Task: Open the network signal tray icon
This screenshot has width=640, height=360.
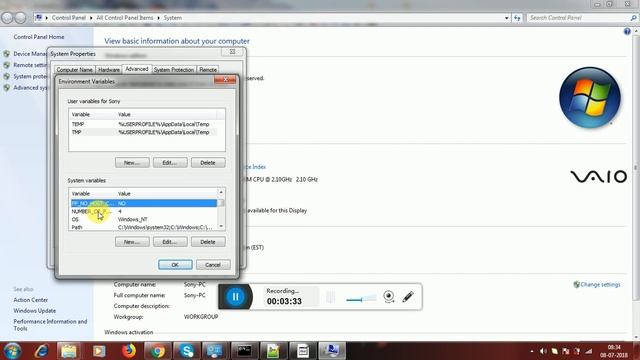Action: (589, 351)
